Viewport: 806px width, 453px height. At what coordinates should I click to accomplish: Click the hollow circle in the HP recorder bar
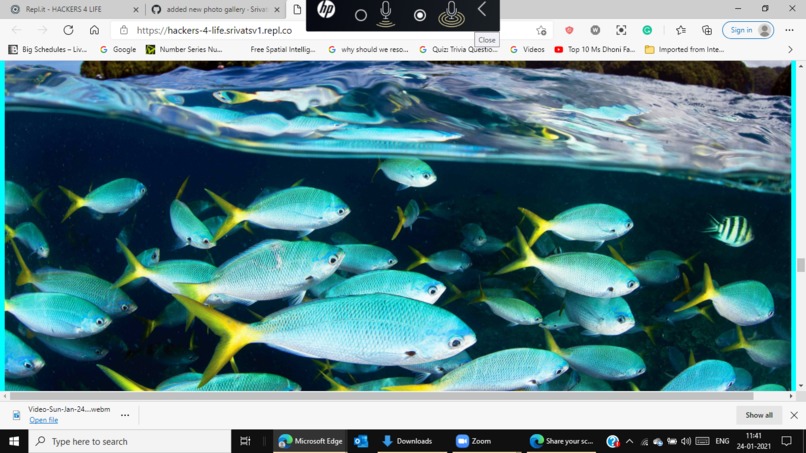tap(361, 15)
